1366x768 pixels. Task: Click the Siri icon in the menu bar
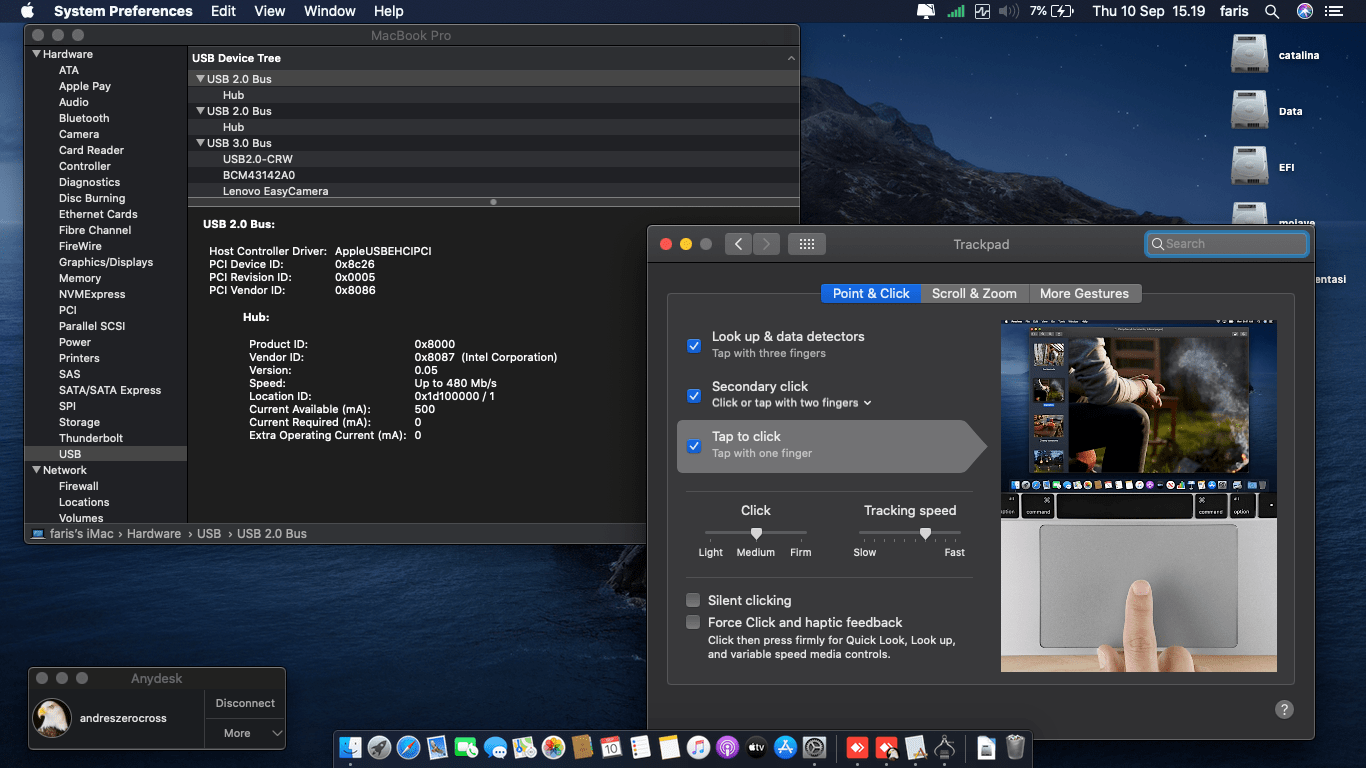[x=1304, y=11]
